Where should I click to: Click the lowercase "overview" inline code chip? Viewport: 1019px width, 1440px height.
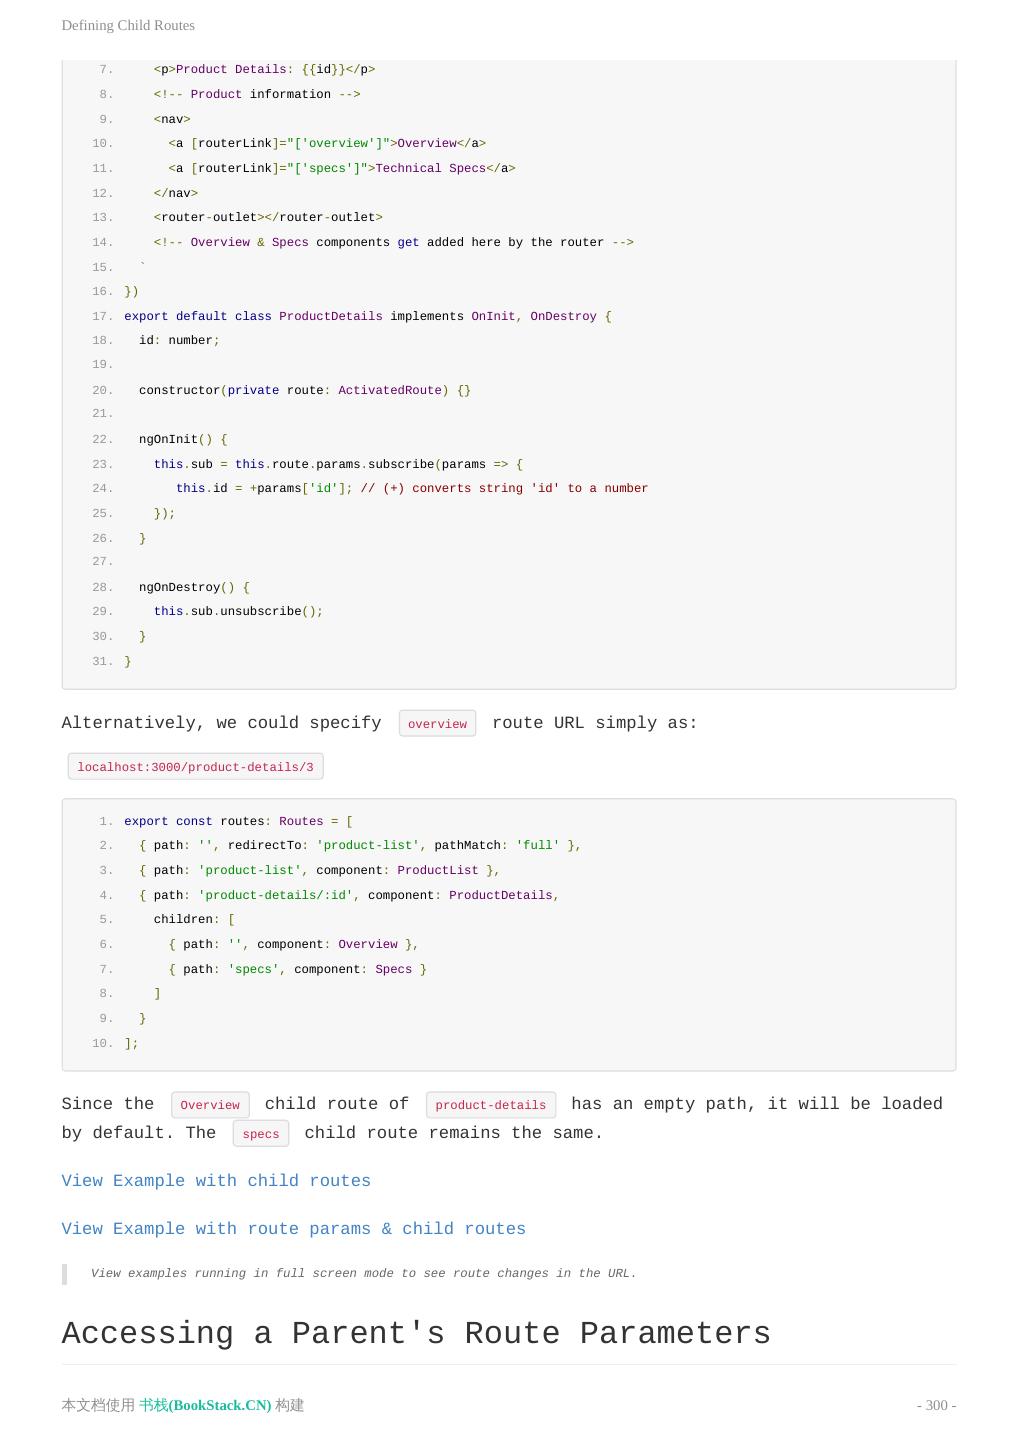tap(437, 724)
